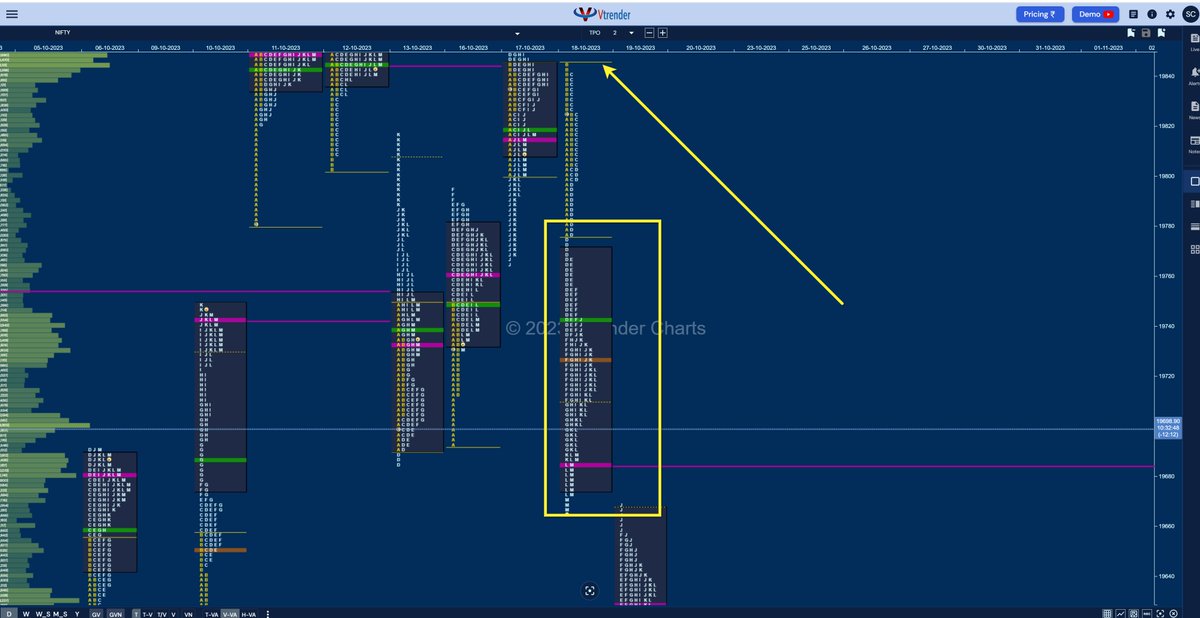This screenshot has width=1200, height=618.
Task: Select the D daily timeframe
Action: pos(9,613)
